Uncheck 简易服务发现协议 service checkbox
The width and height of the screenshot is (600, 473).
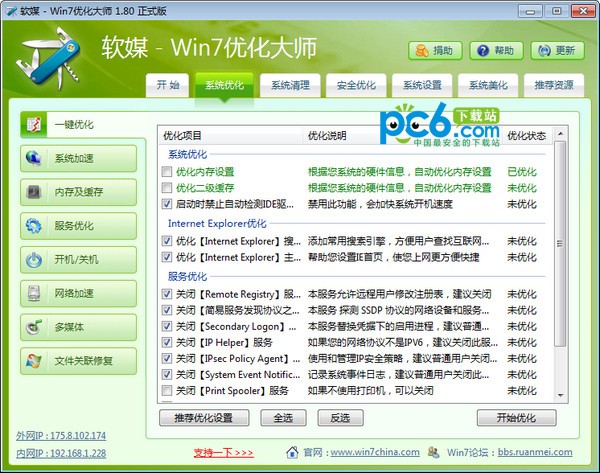[x=166, y=310]
